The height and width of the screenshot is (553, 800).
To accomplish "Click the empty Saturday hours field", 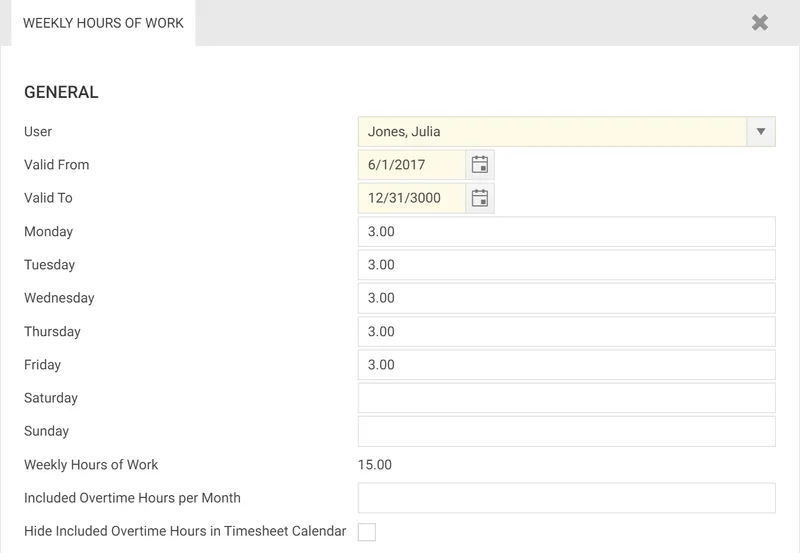I will [x=566, y=398].
